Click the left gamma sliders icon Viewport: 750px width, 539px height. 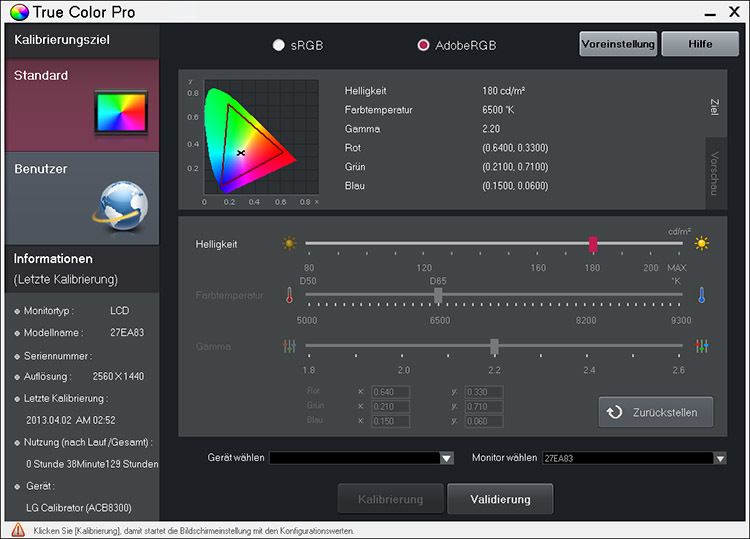pyautogui.click(x=289, y=346)
